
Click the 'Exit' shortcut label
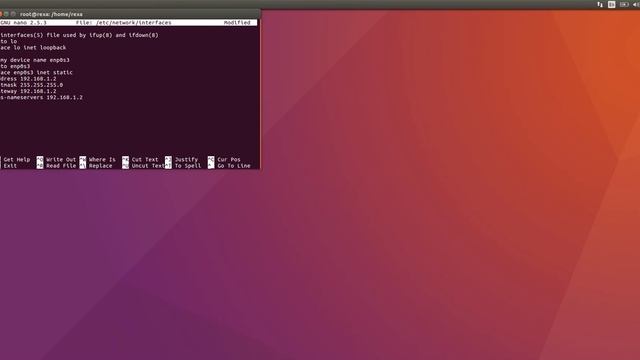coord(10,166)
